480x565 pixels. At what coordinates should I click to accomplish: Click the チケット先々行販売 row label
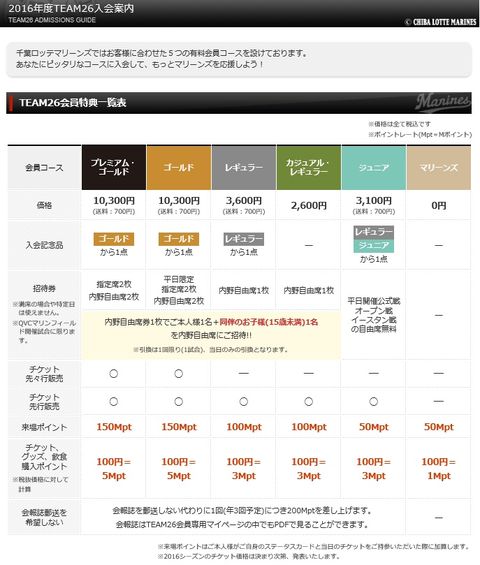pos(44,374)
